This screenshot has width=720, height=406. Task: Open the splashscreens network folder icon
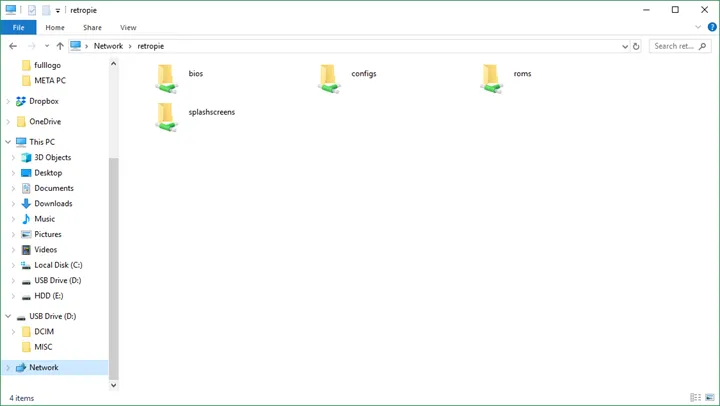point(166,117)
